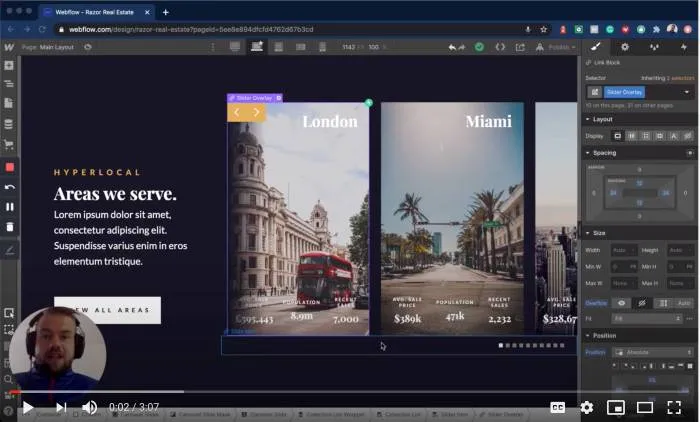Open the Navigator panel in the left sidebar
700x422 pixels.
8,84
